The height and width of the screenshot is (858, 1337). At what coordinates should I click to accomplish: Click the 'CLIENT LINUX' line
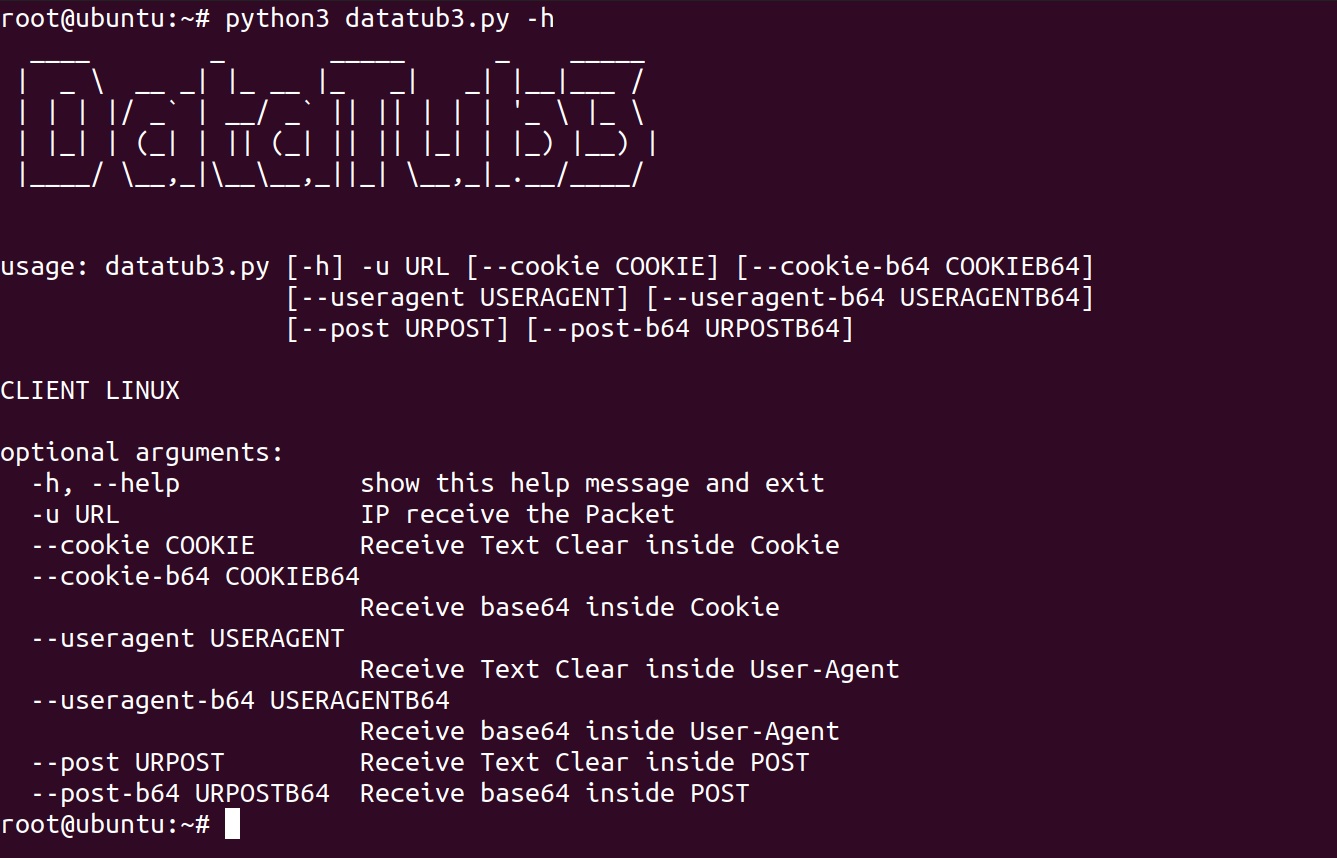click(90, 390)
